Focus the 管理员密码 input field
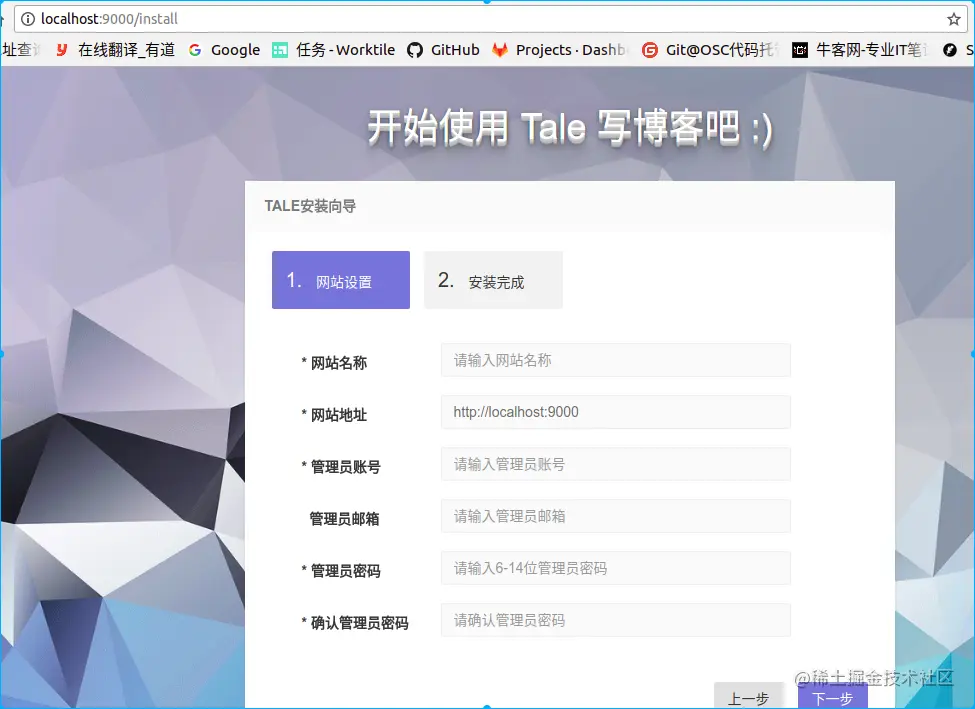 616,568
